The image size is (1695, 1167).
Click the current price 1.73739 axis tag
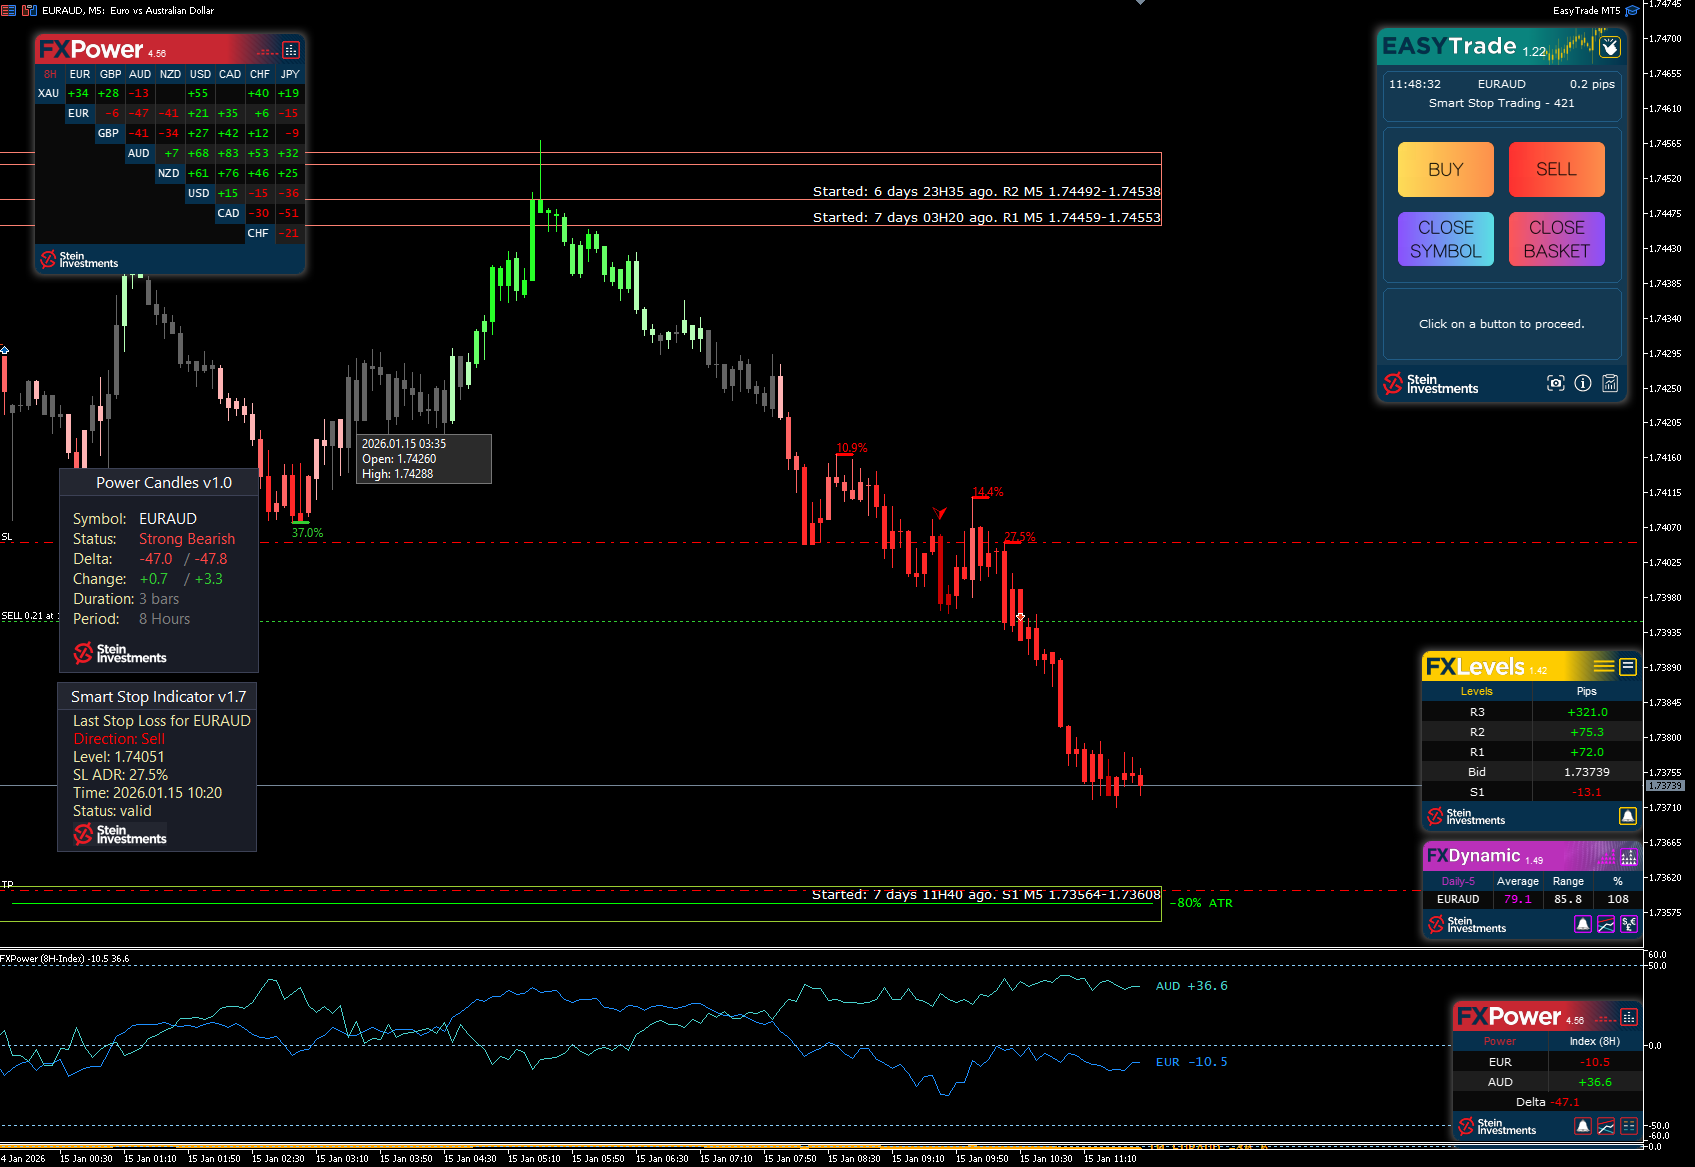1665,786
